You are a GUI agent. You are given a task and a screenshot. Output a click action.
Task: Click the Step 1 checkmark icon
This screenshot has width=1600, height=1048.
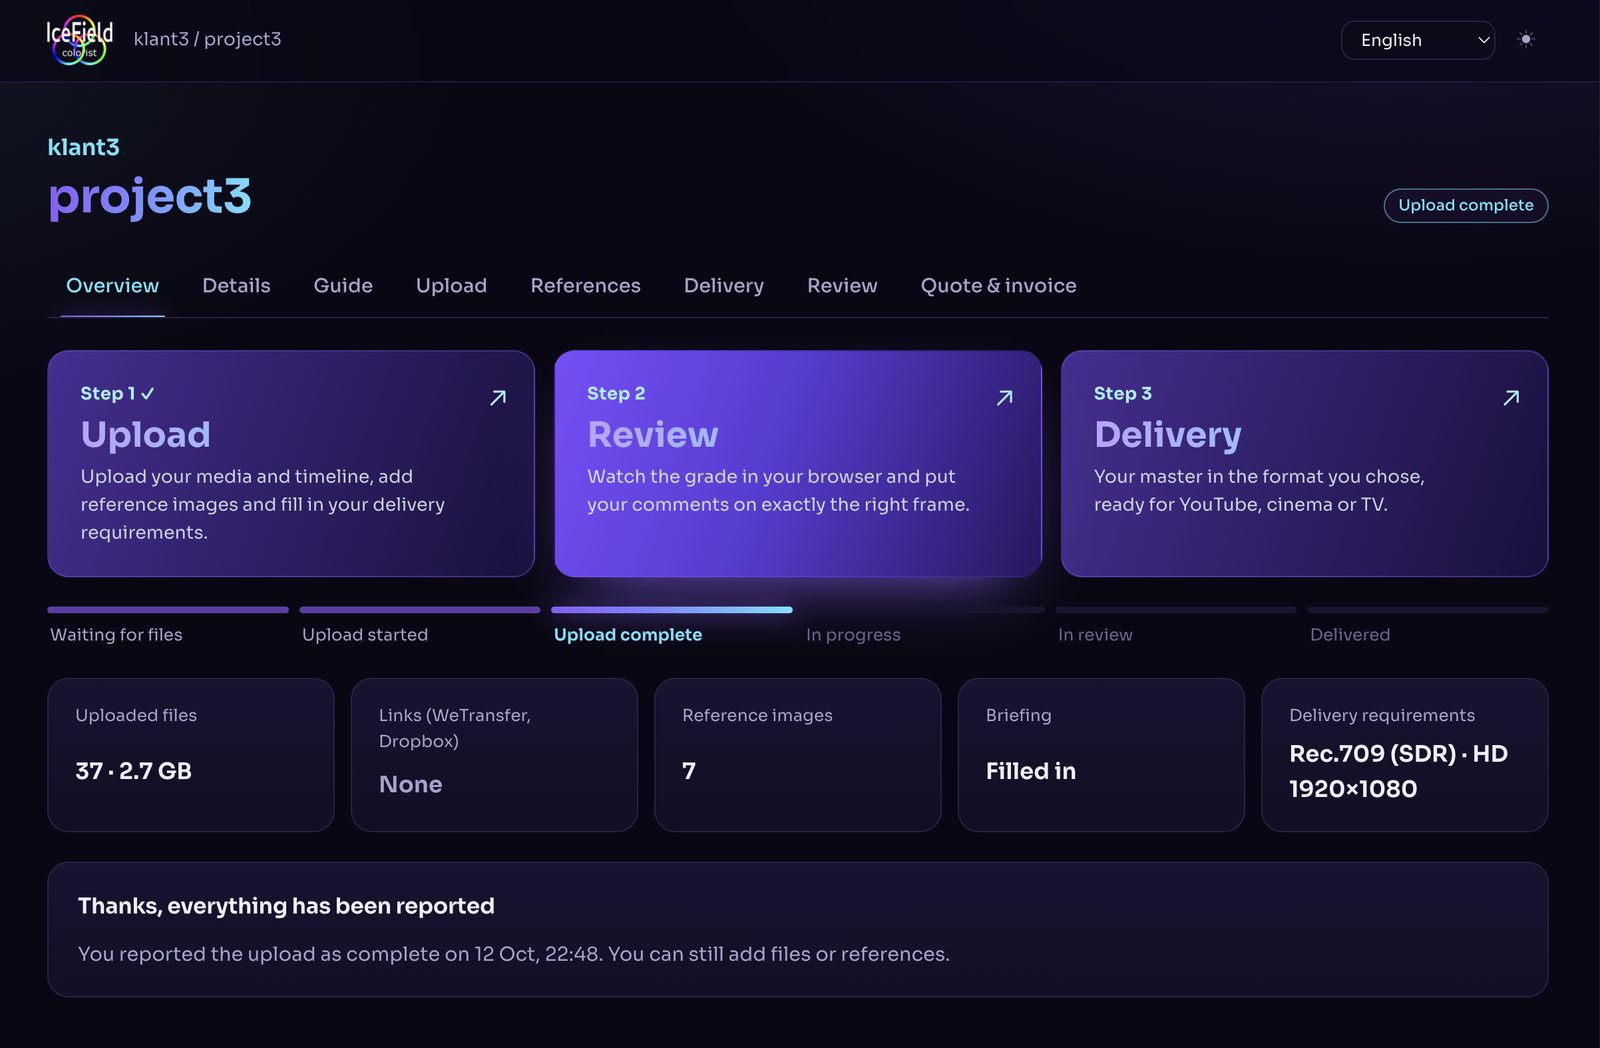pyautogui.click(x=148, y=394)
